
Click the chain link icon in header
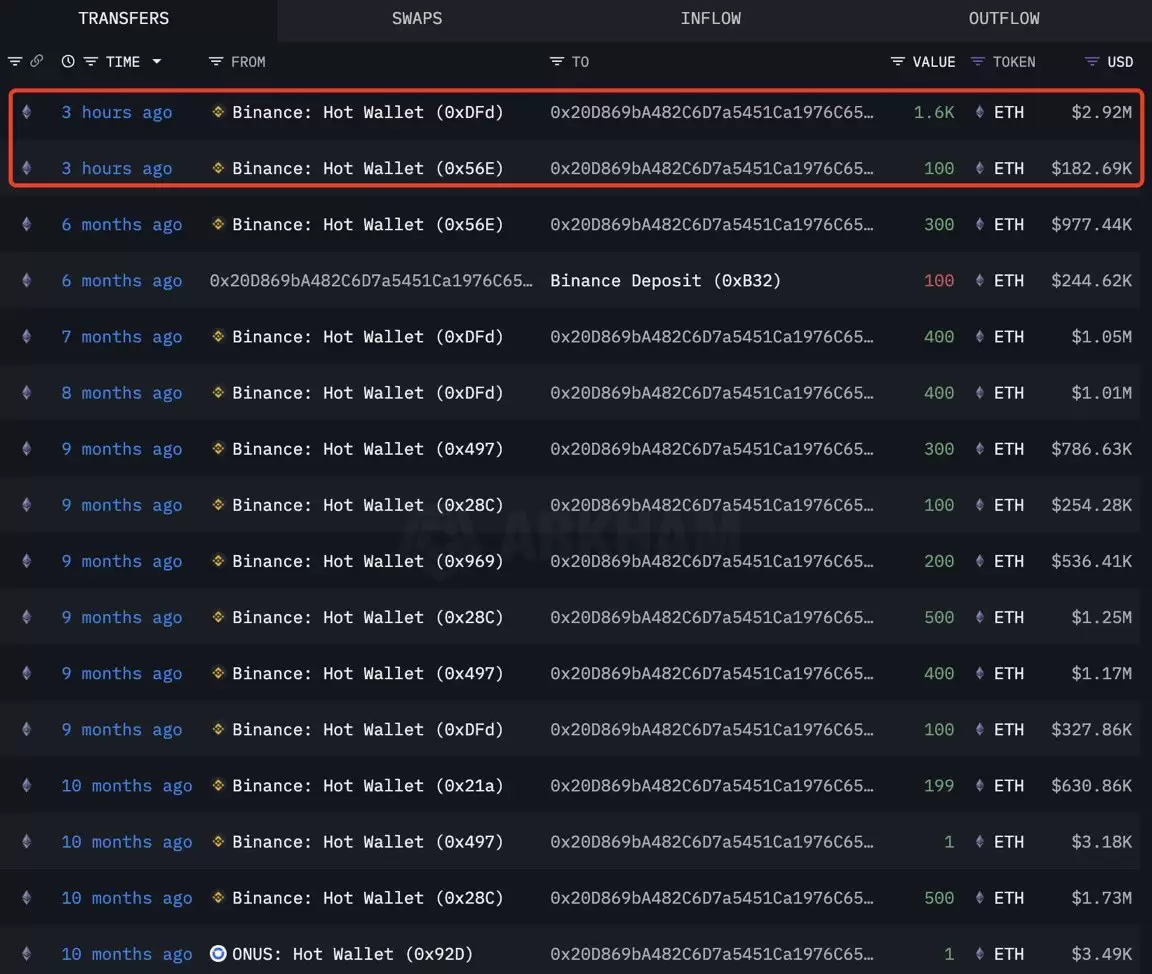pyautogui.click(x=36, y=61)
